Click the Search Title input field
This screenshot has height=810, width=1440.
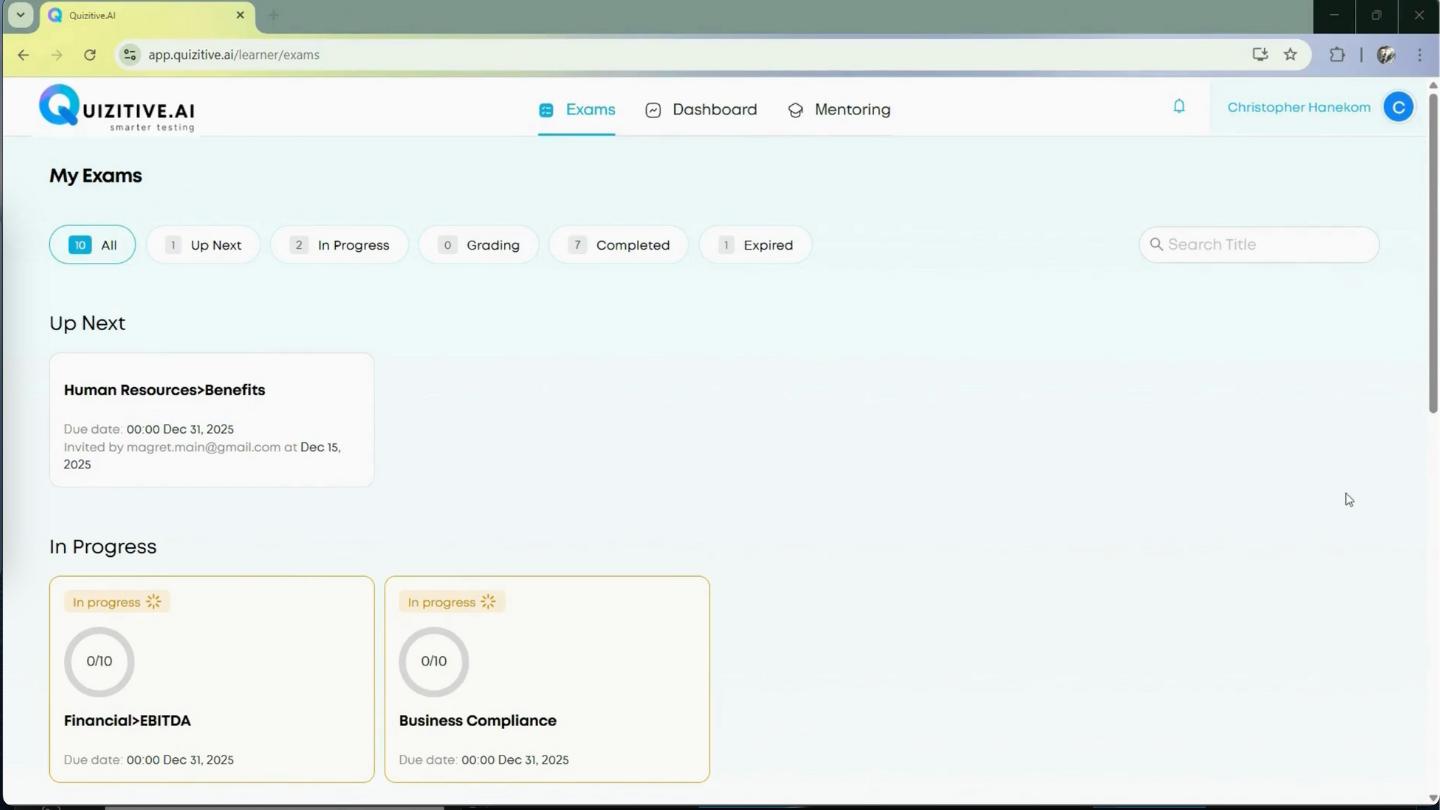click(1259, 244)
